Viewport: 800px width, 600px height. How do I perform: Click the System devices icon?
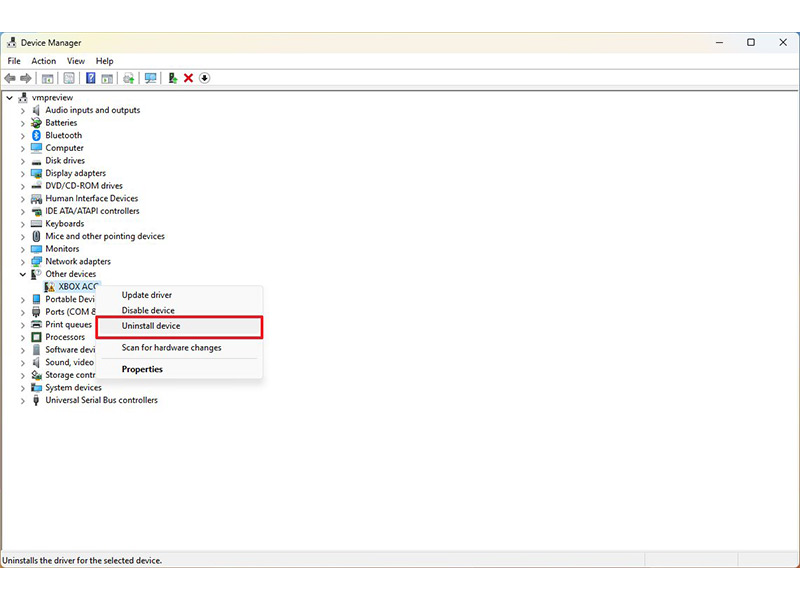[36, 388]
